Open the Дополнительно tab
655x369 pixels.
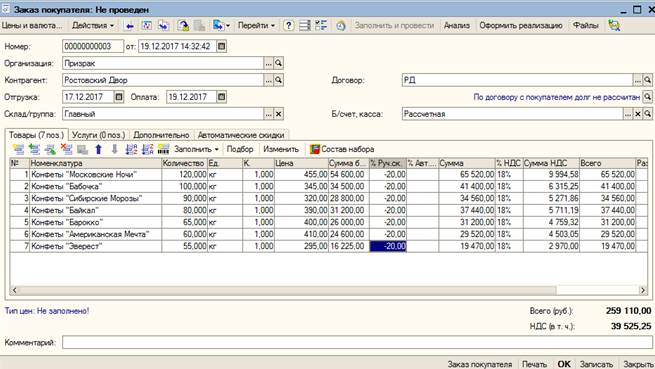click(161, 135)
